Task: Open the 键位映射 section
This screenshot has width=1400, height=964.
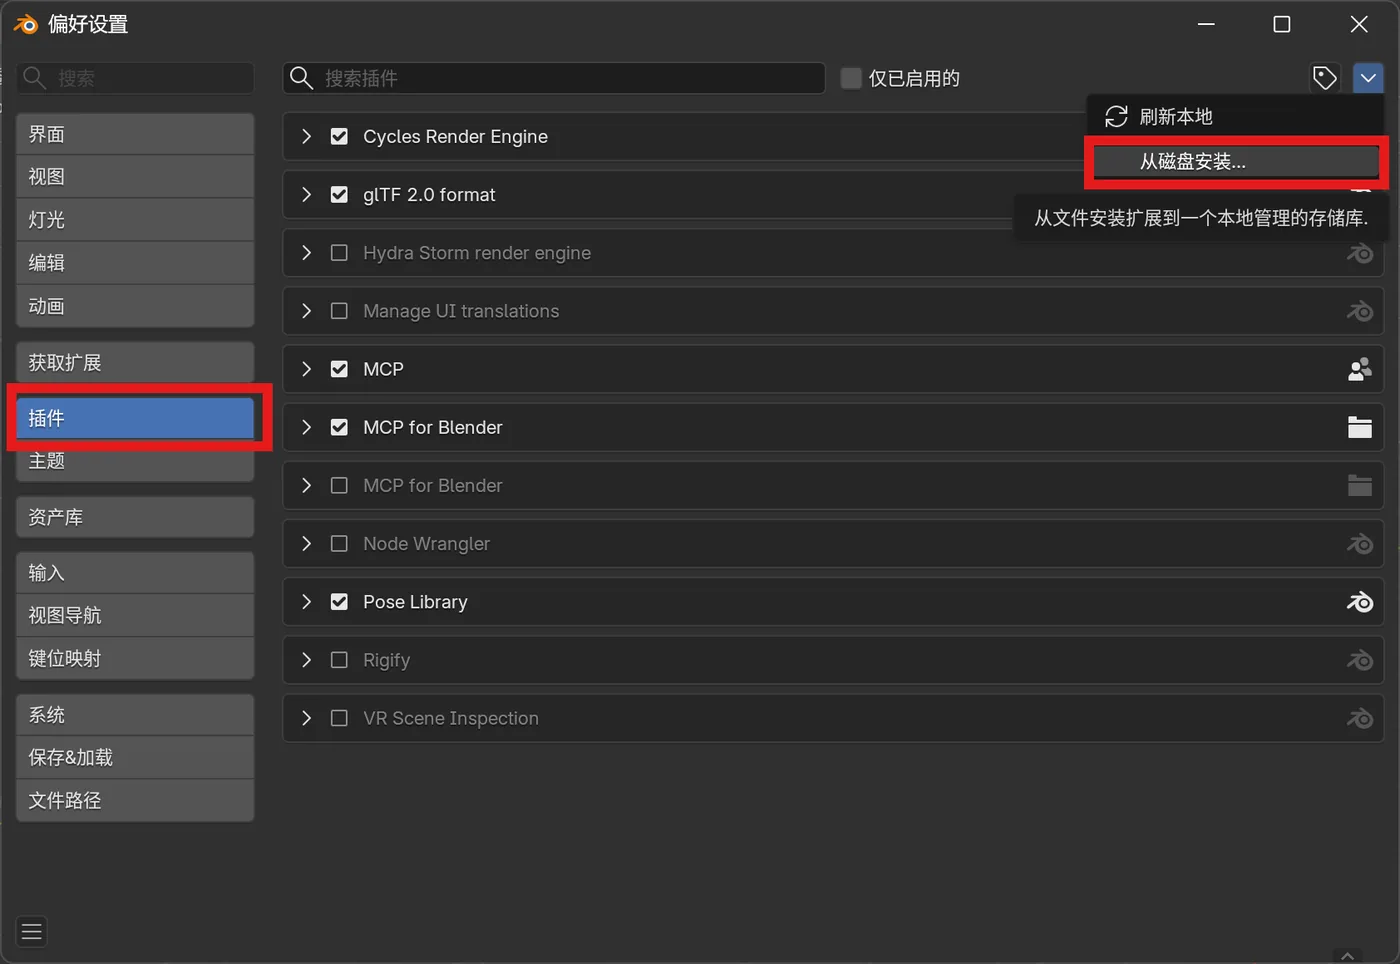Action: pos(135,659)
